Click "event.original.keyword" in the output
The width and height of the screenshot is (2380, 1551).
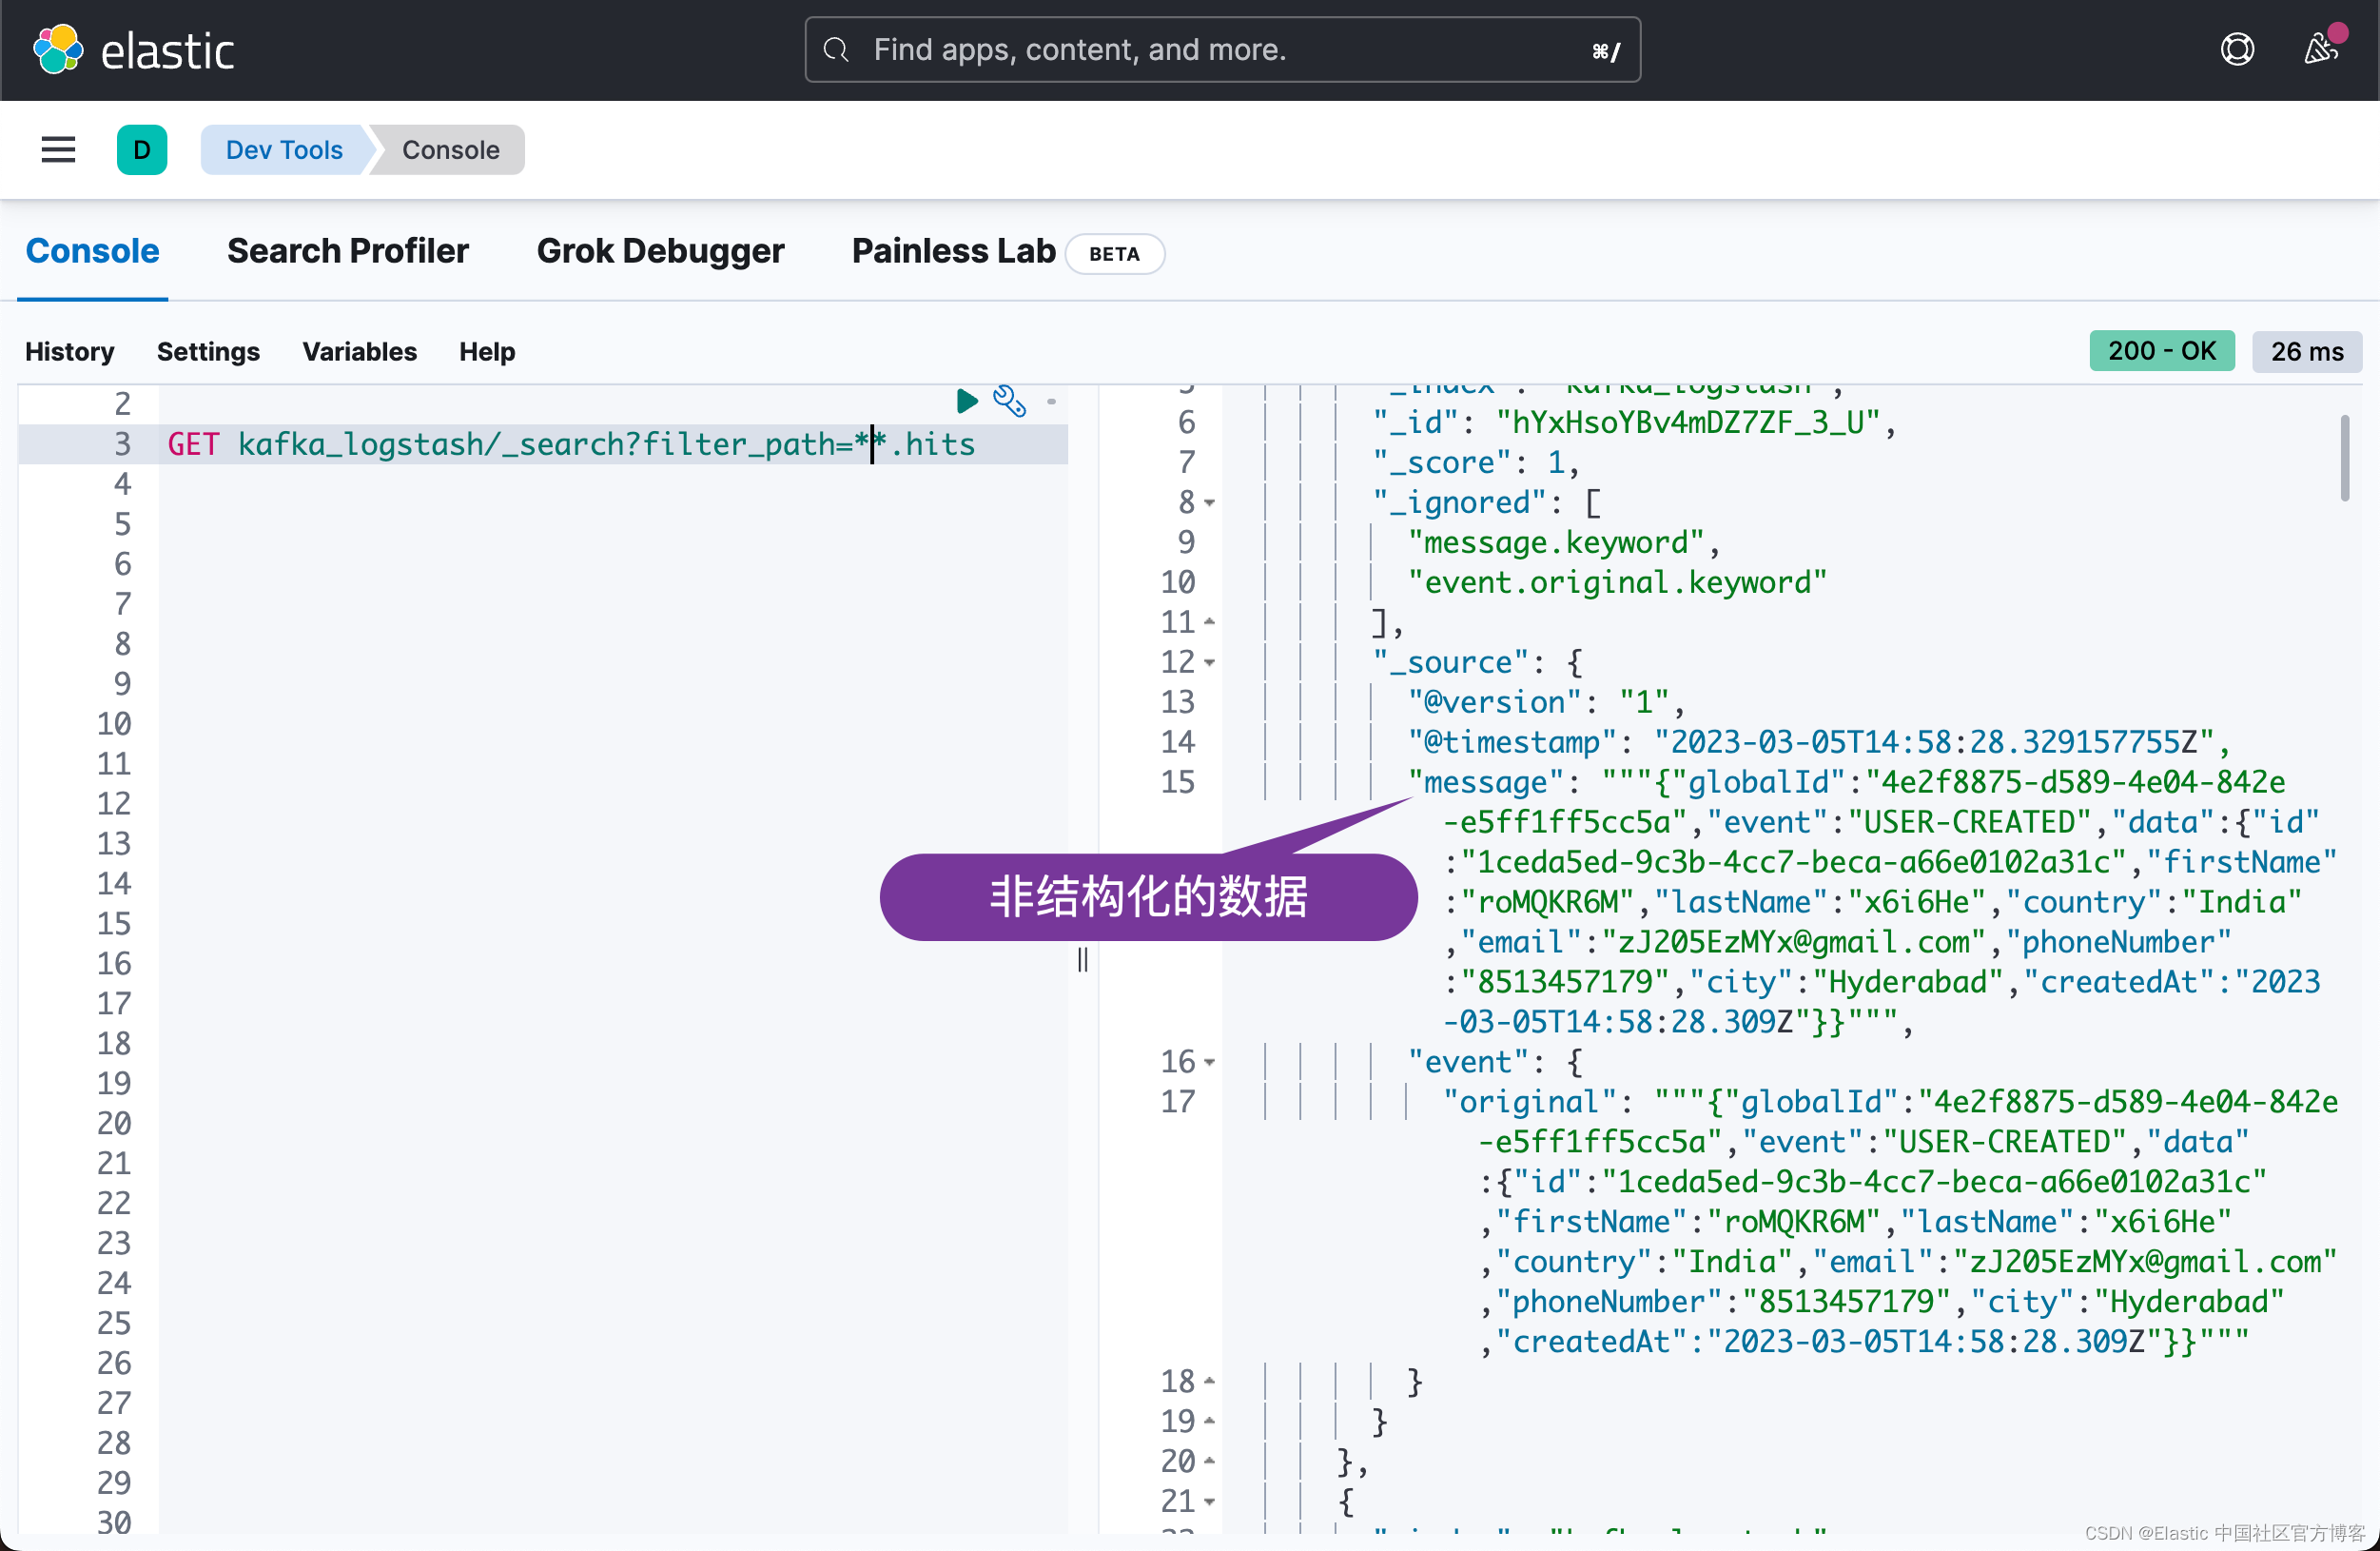click(1617, 583)
